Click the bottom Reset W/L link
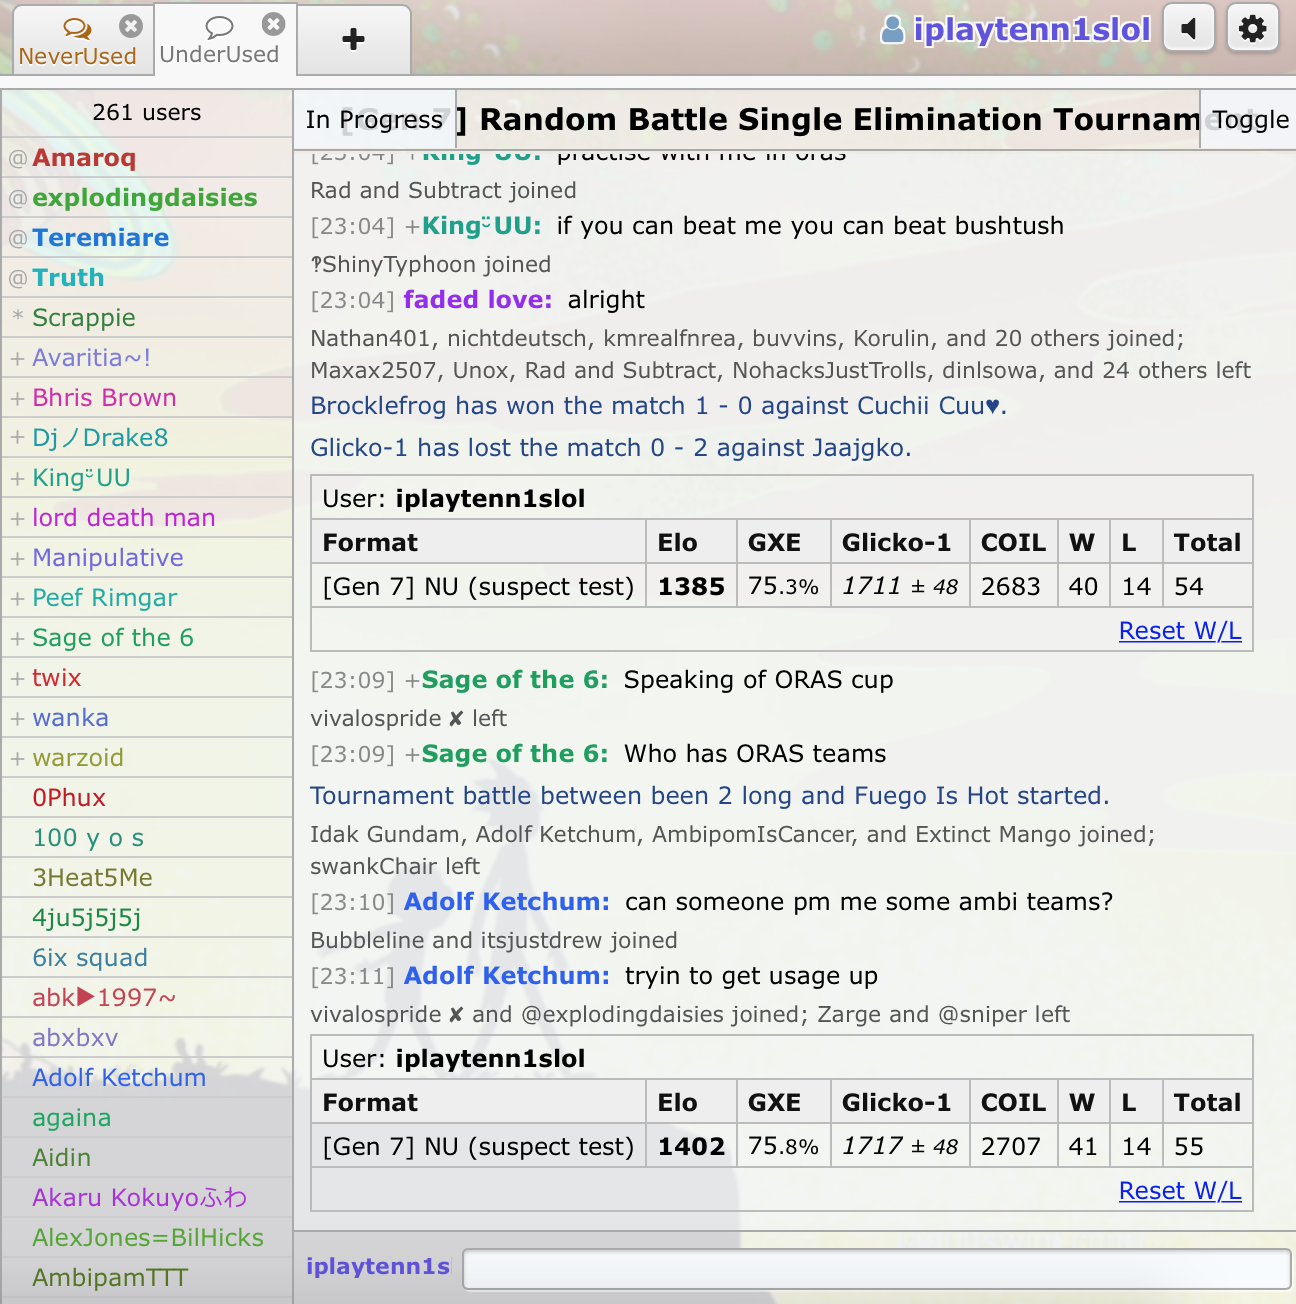Image resolution: width=1296 pixels, height=1304 pixels. click(1179, 1191)
